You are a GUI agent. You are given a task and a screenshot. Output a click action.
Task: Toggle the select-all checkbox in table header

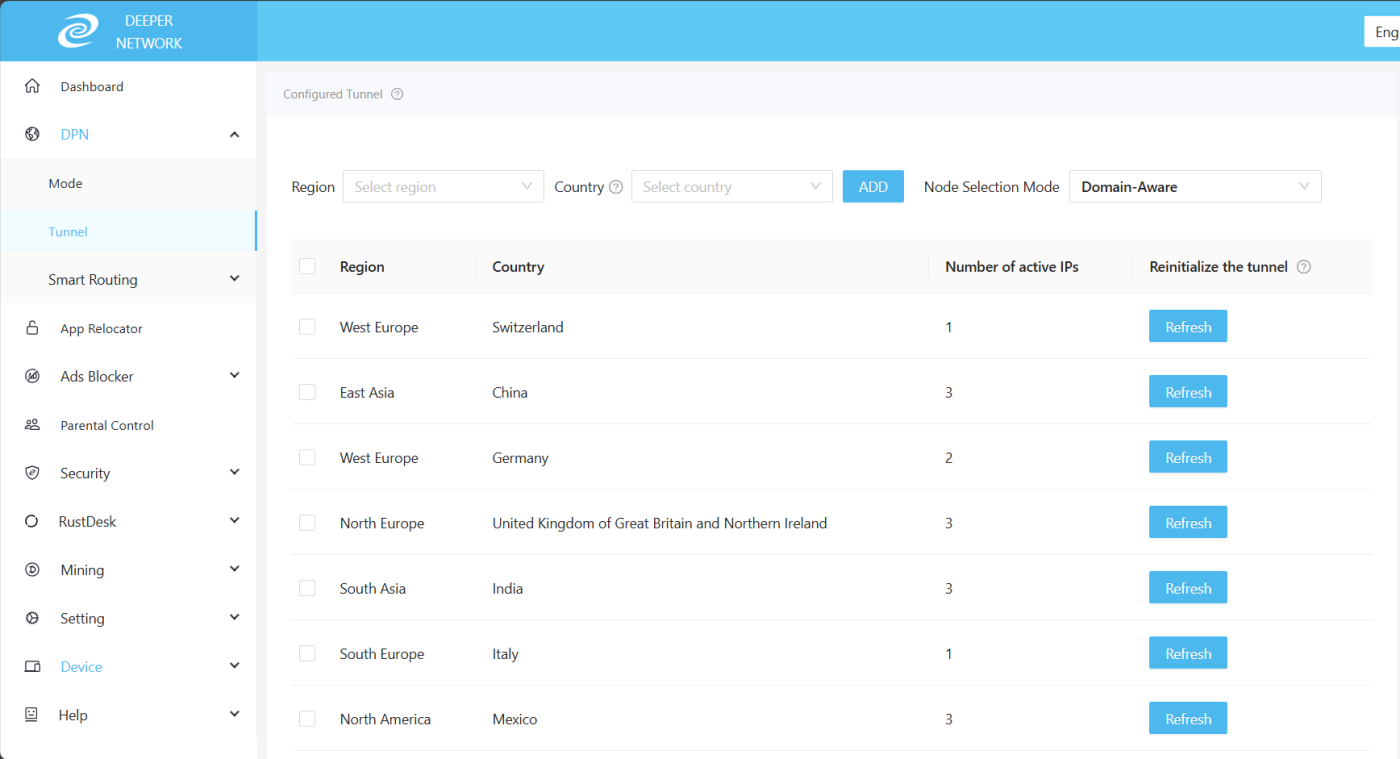click(x=307, y=266)
